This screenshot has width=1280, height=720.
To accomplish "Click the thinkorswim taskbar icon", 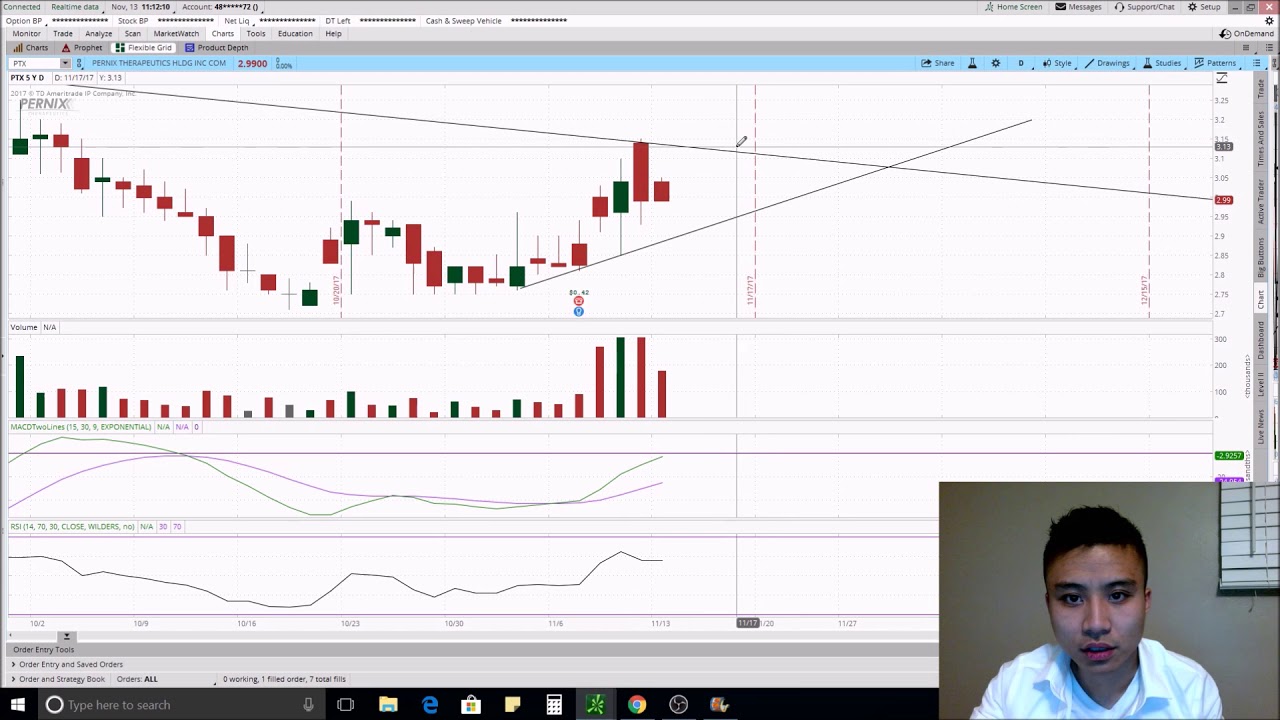I will 595,705.
